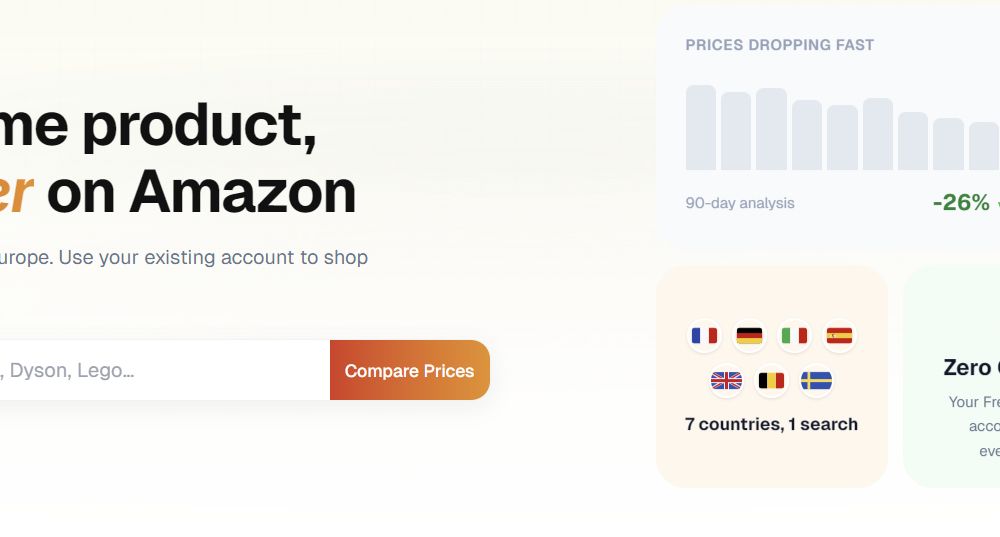Screen dimensions: 1000x537
Task: Focus the product search input field
Action: (160, 371)
